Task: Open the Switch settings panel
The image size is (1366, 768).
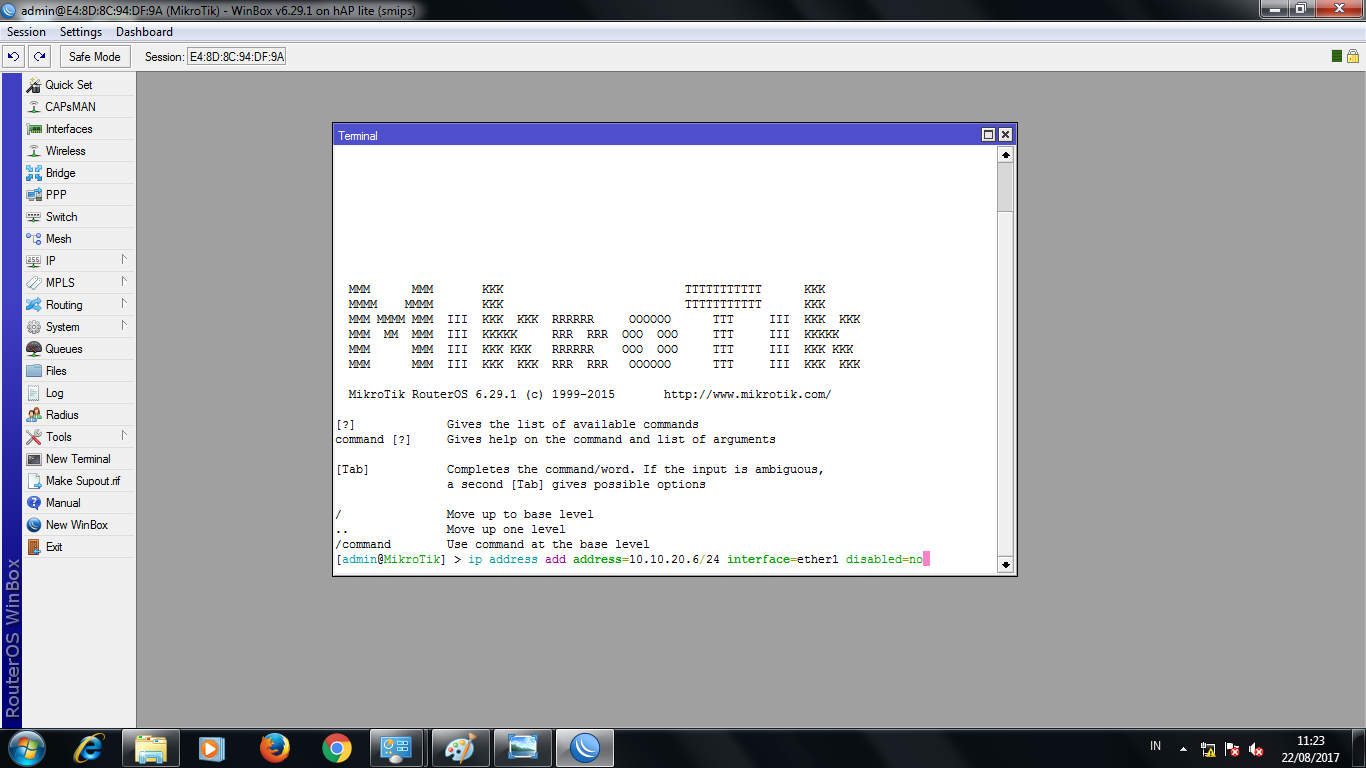Action: [x=61, y=216]
